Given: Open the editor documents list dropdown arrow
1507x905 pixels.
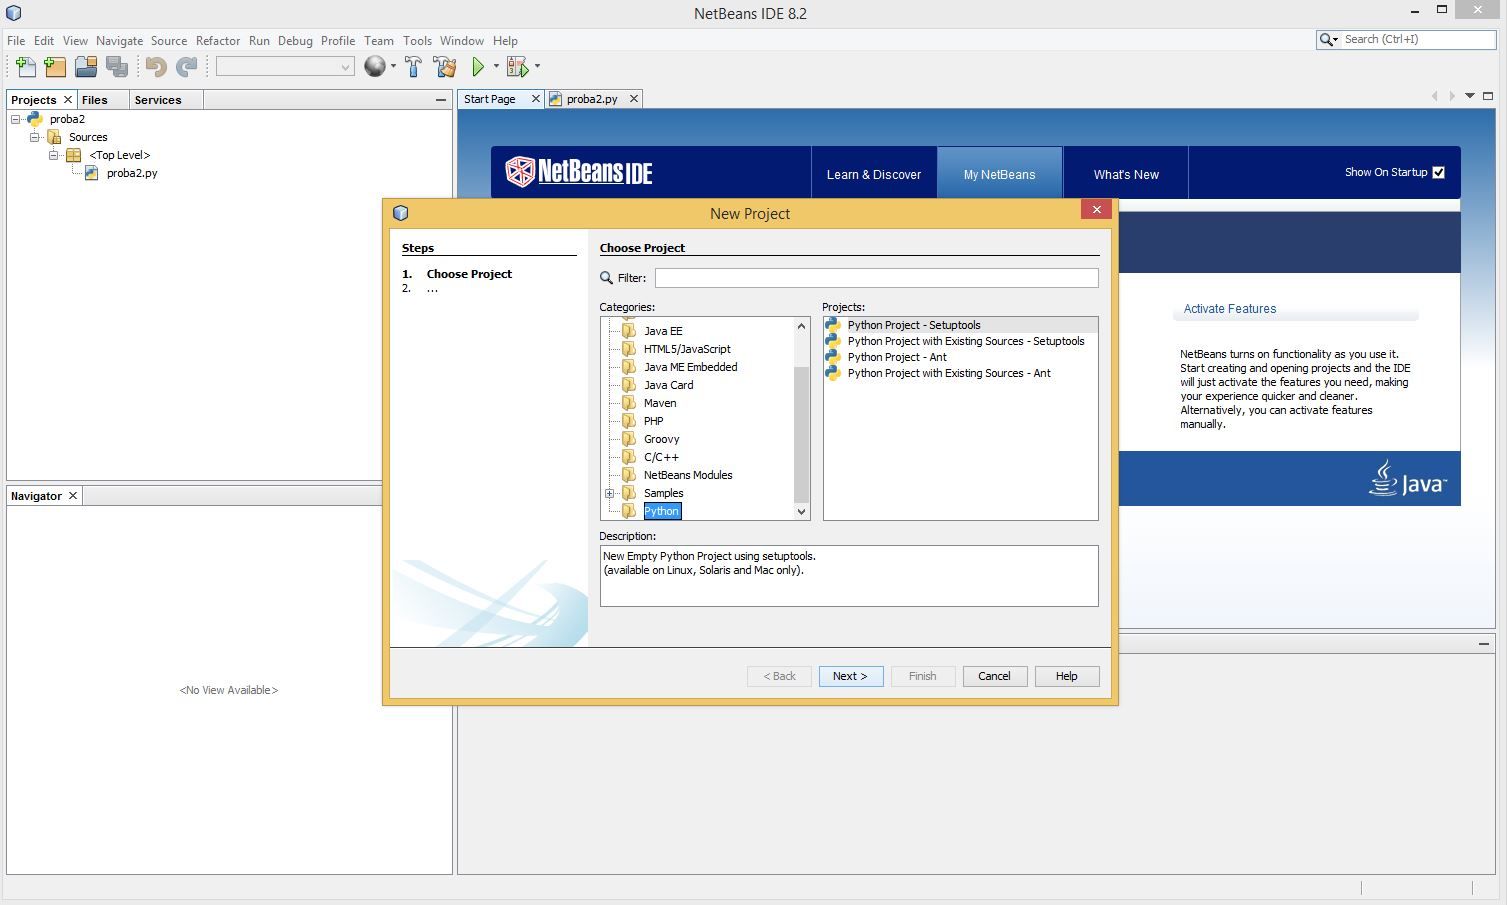Looking at the screenshot, I should (1470, 96).
